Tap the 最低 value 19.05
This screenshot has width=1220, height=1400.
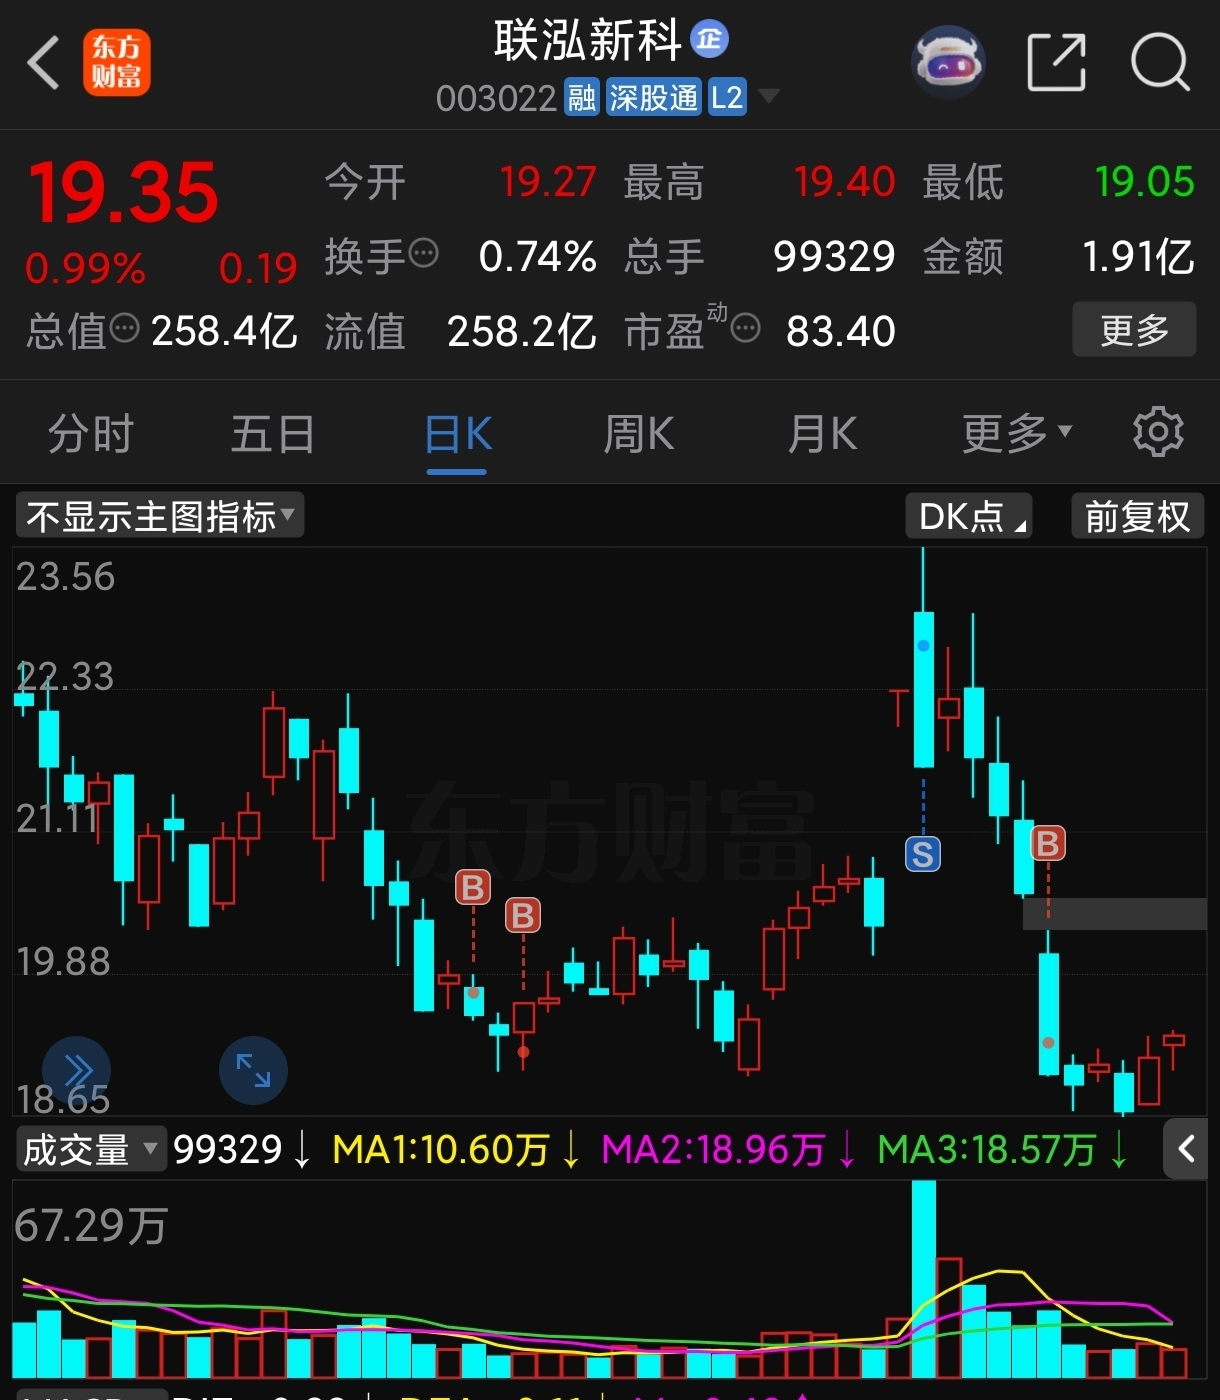pyautogui.click(x=1144, y=182)
